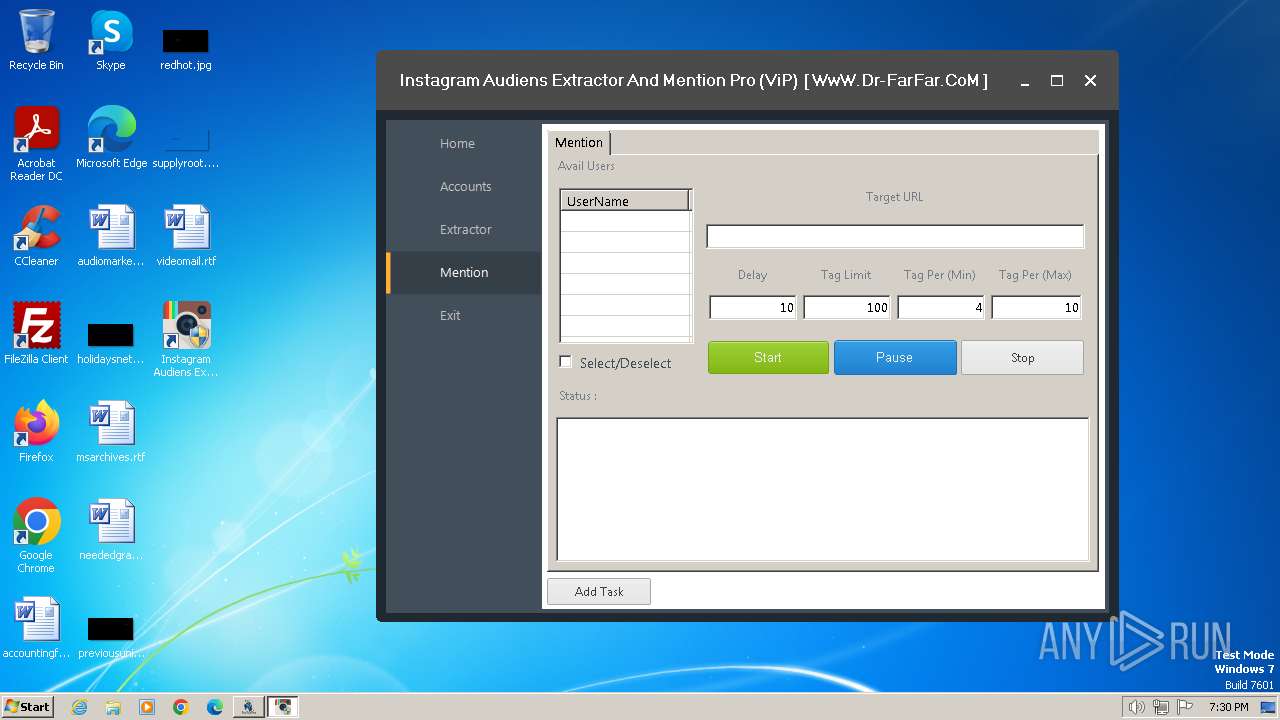Viewport: 1280px width, 720px height.
Task: Click the Add Task button
Action: pos(599,591)
